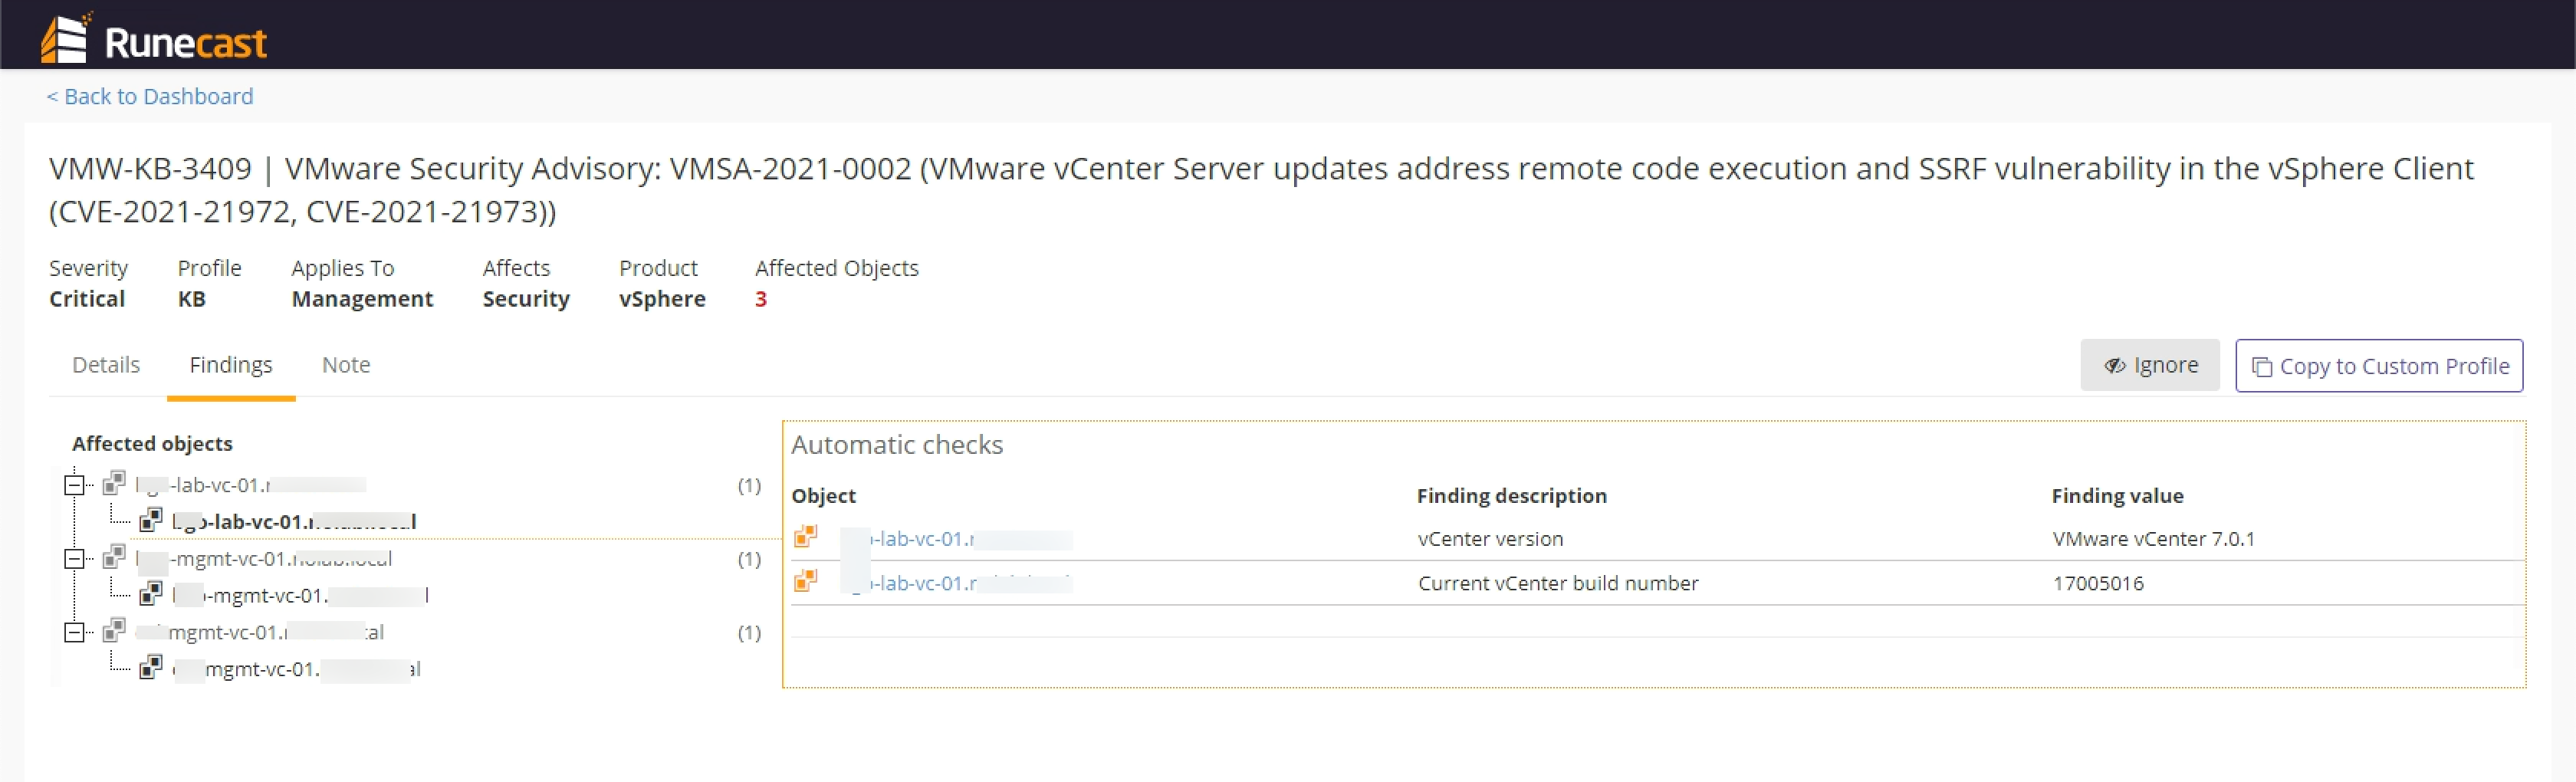Click the Affected Objects count 3
The image size is (2576, 782).
(x=761, y=299)
